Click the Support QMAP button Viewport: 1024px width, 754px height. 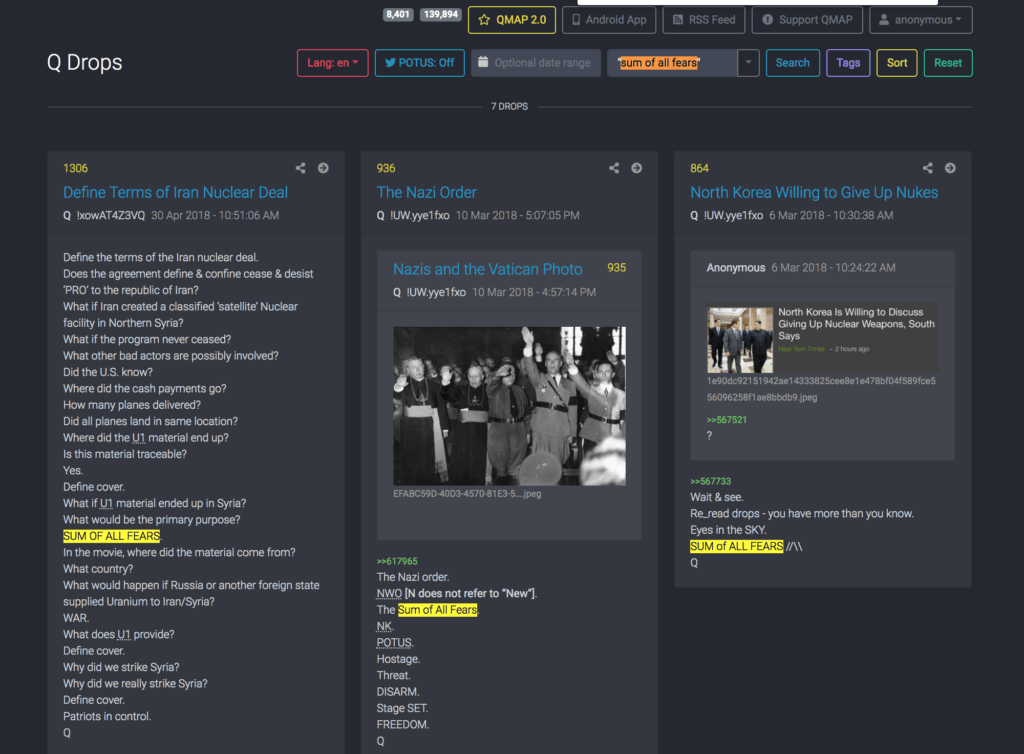click(806, 19)
